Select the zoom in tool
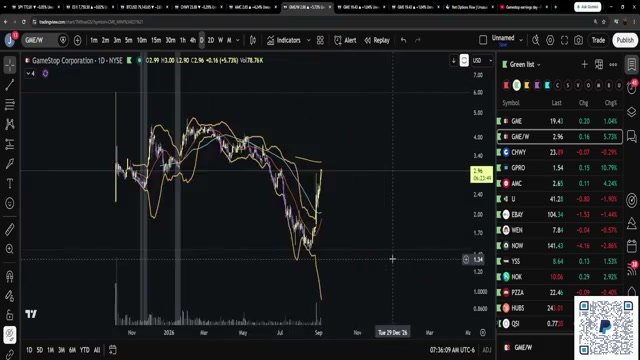The image size is (640, 360). click(10, 249)
